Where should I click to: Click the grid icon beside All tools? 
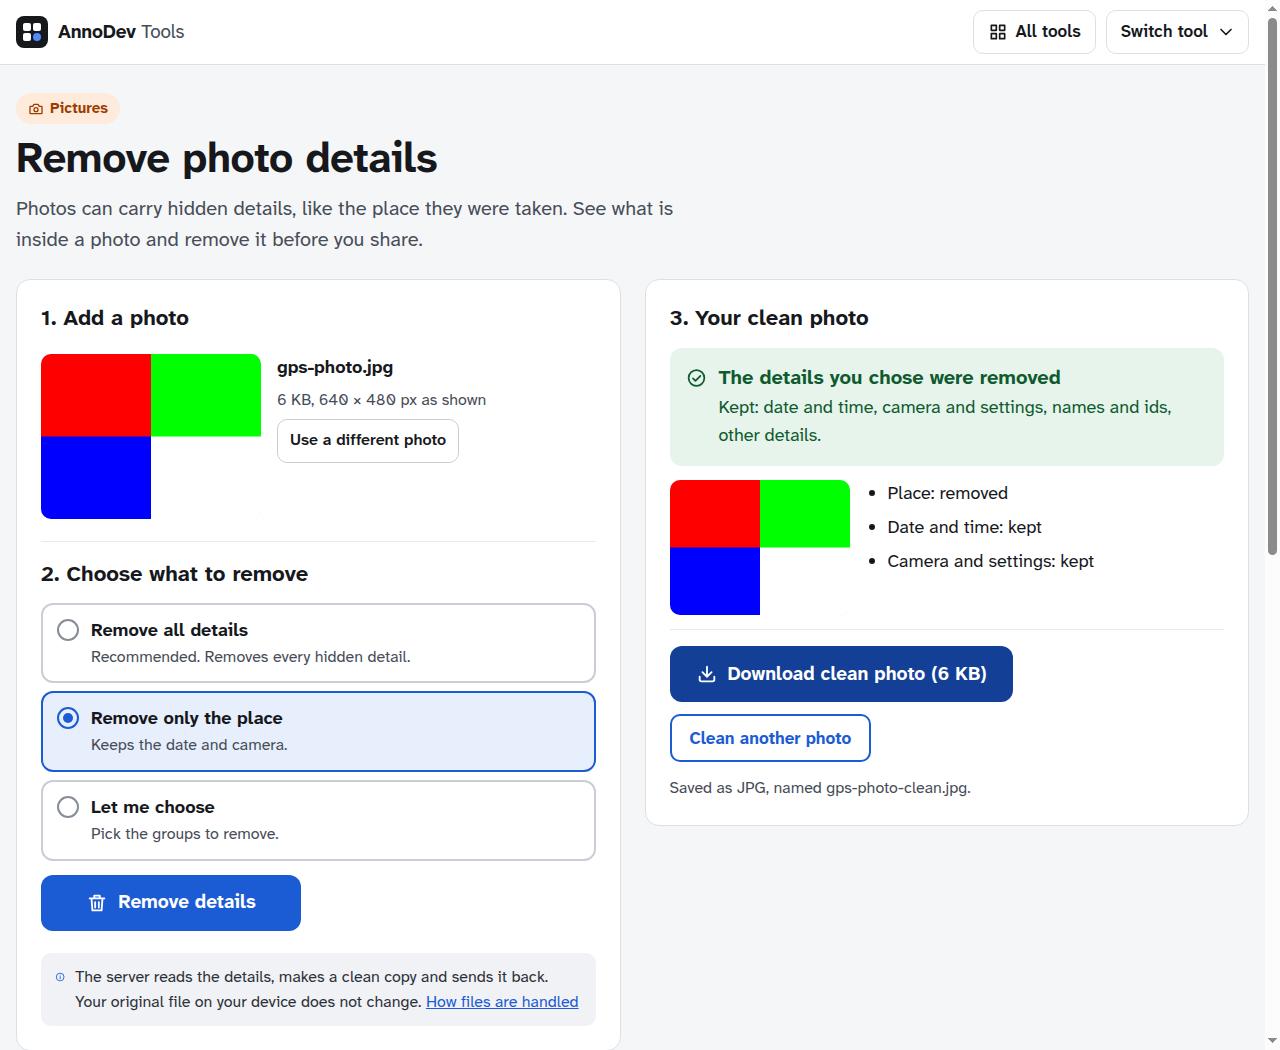[x=998, y=32]
